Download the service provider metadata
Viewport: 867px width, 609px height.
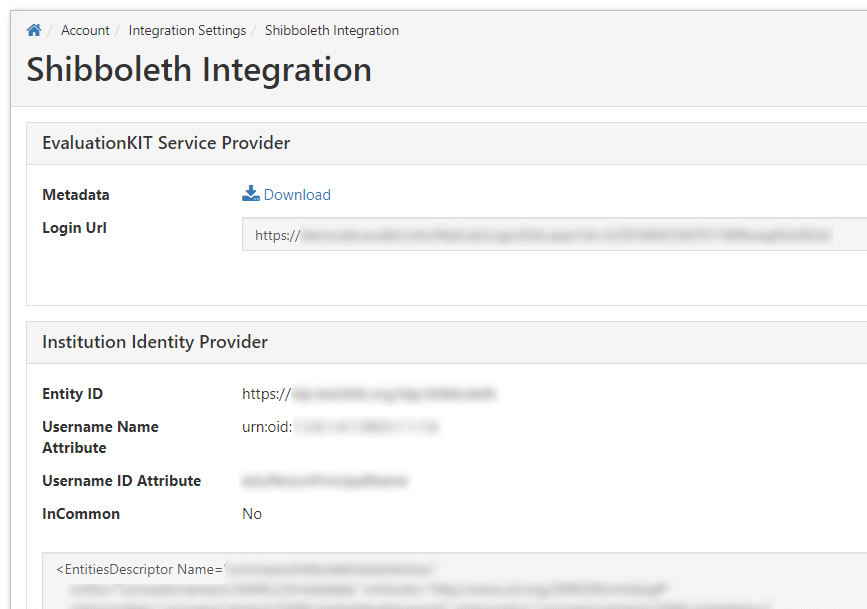pos(297,195)
